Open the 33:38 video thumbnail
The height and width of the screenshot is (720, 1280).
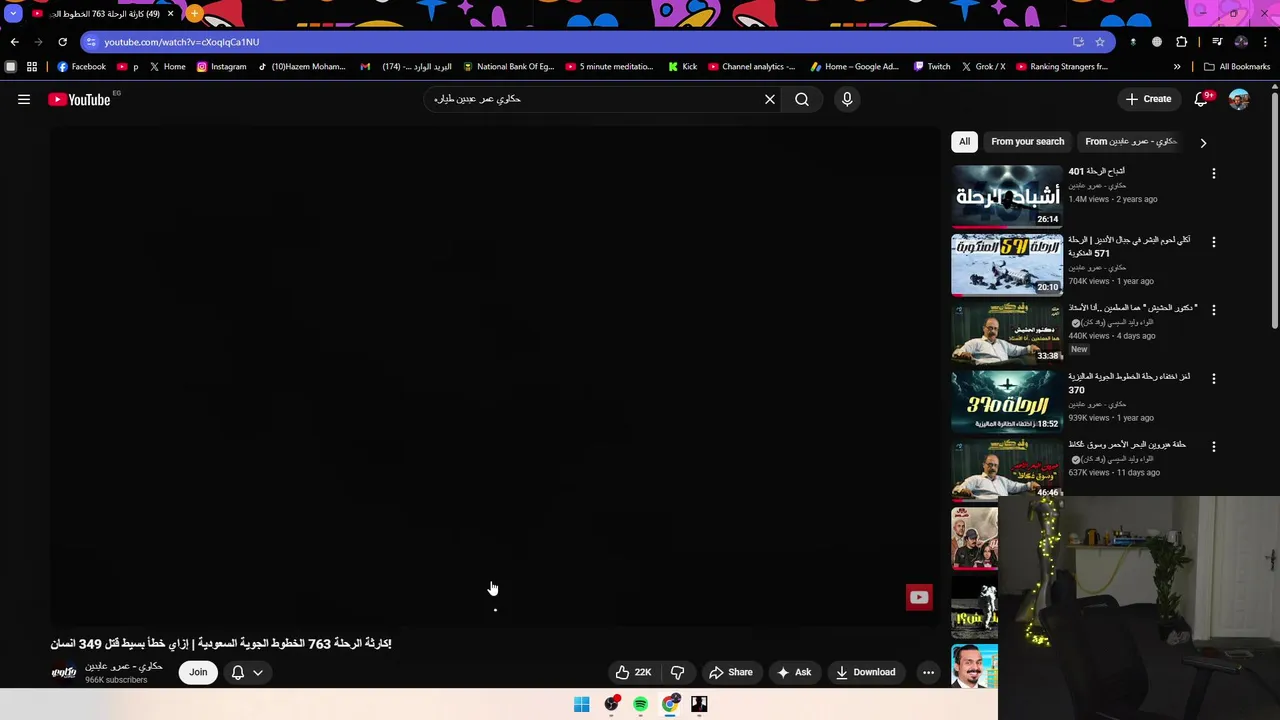coord(1007,333)
